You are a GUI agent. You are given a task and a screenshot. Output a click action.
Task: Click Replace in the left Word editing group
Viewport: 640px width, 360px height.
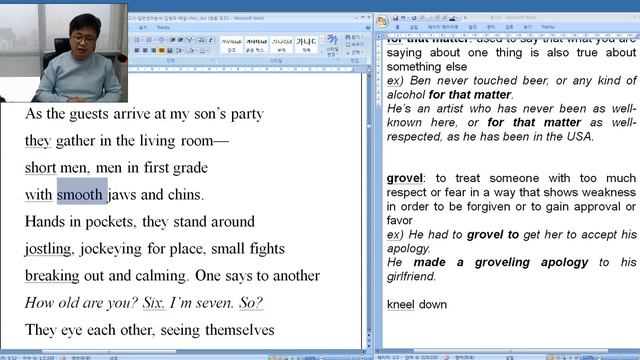[354, 44]
